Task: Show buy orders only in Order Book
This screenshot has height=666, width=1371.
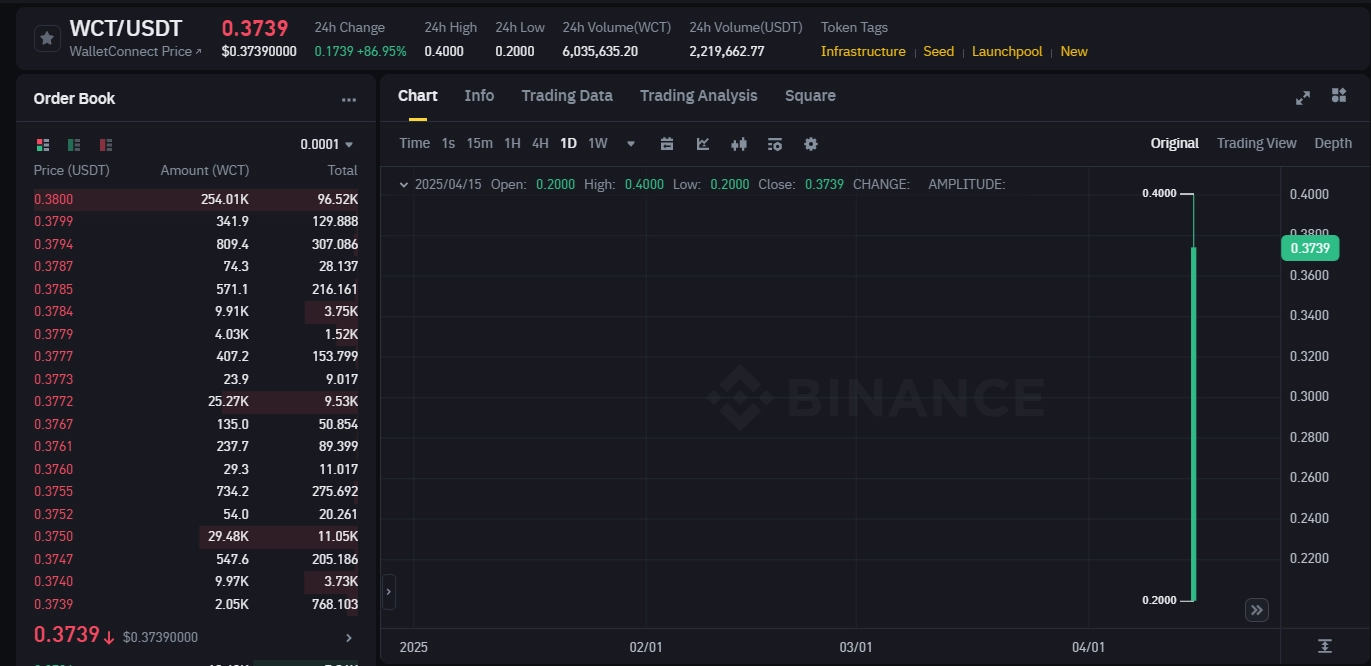Action: point(73,145)
